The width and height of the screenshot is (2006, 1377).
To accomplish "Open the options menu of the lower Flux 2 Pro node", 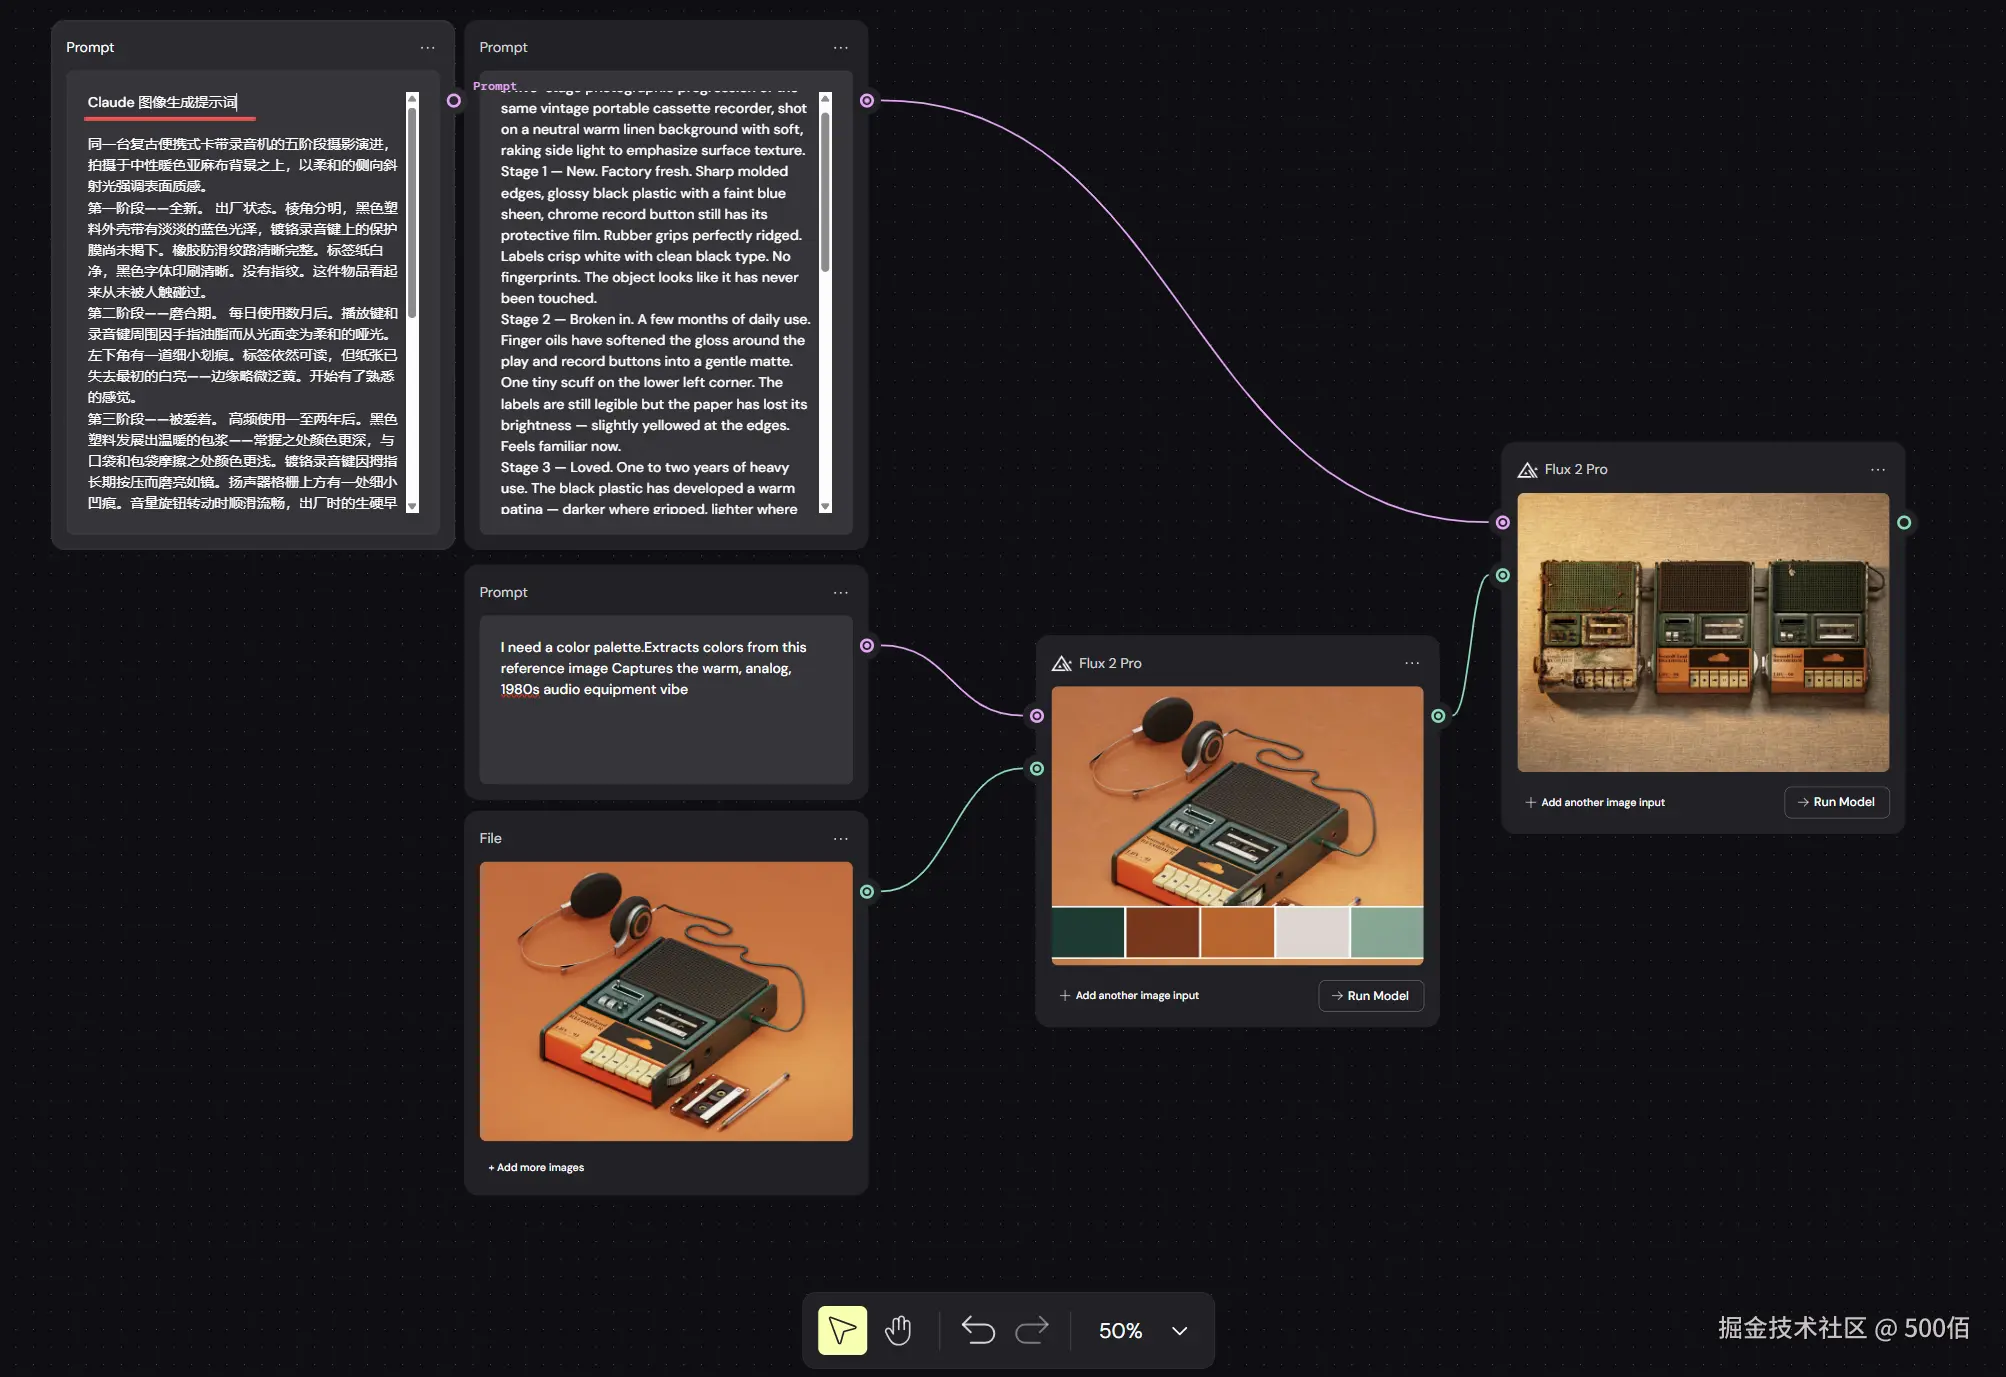I will 1411,664.
